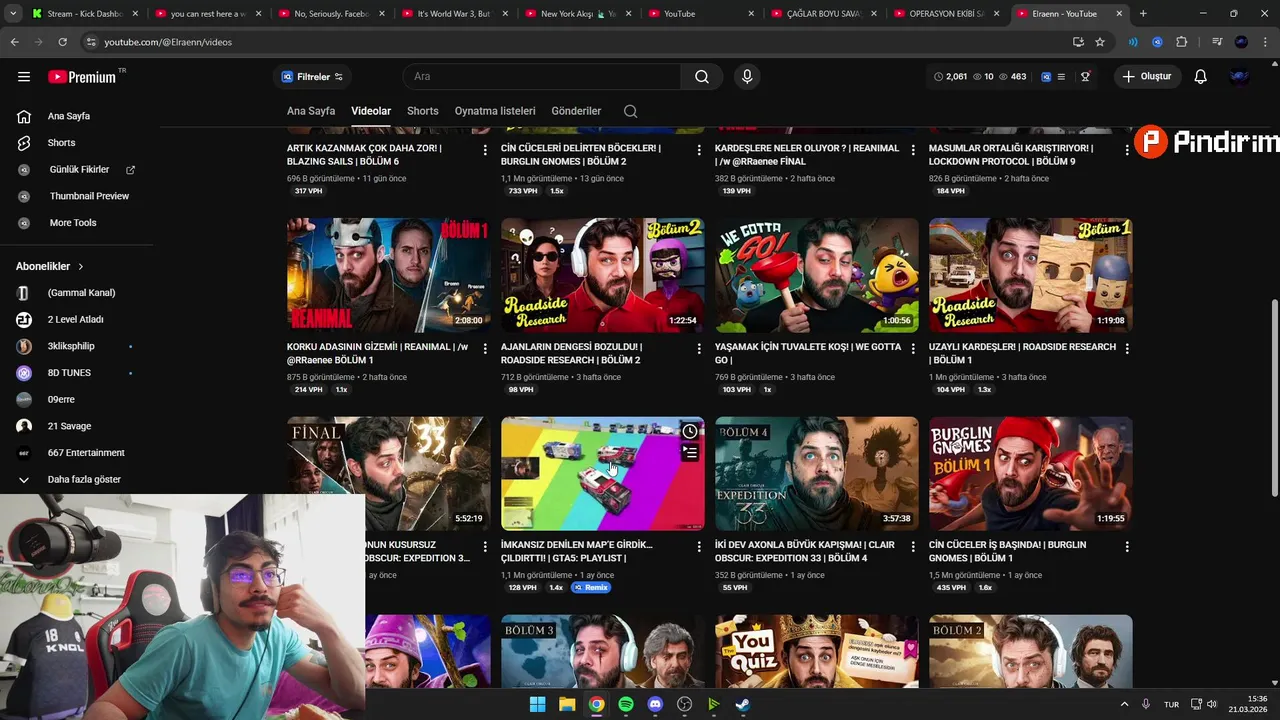Add GTA5 playlist video to Watch Later
Screen dimensions: 1280x720
690,431
